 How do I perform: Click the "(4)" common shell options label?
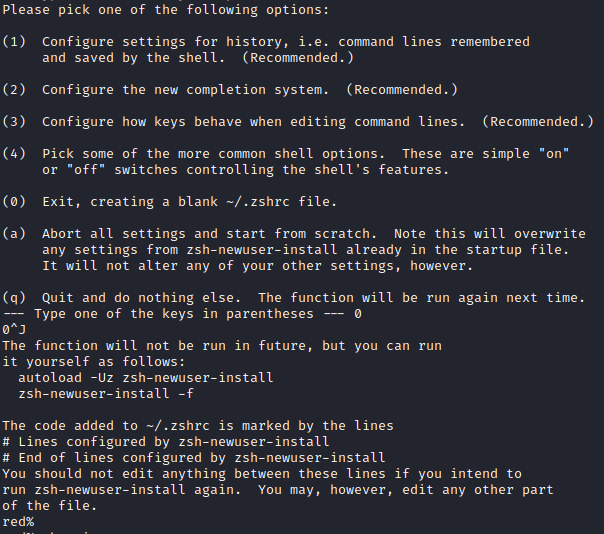click(14, 154)
